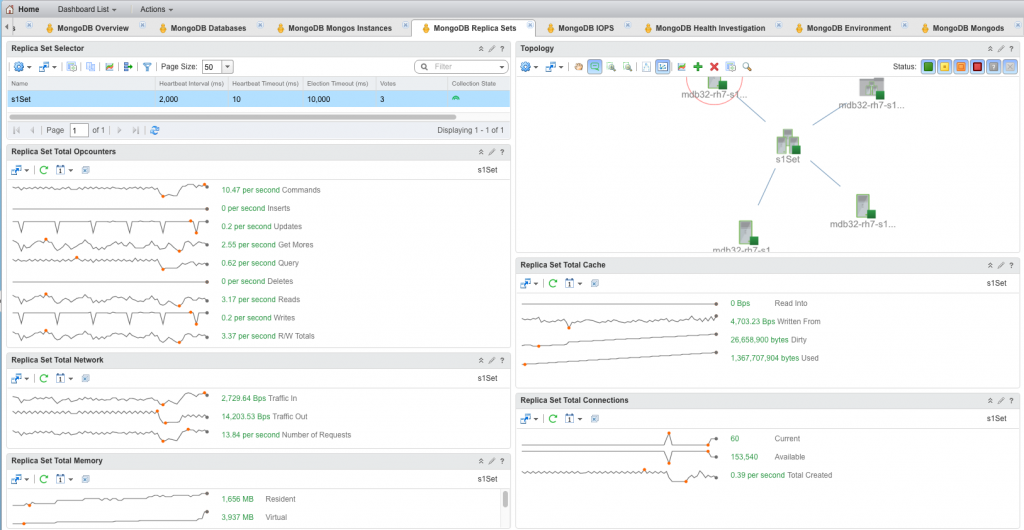
Task: Click the magnifier search icon in Topology toolbar
Action: click(746, 66)
